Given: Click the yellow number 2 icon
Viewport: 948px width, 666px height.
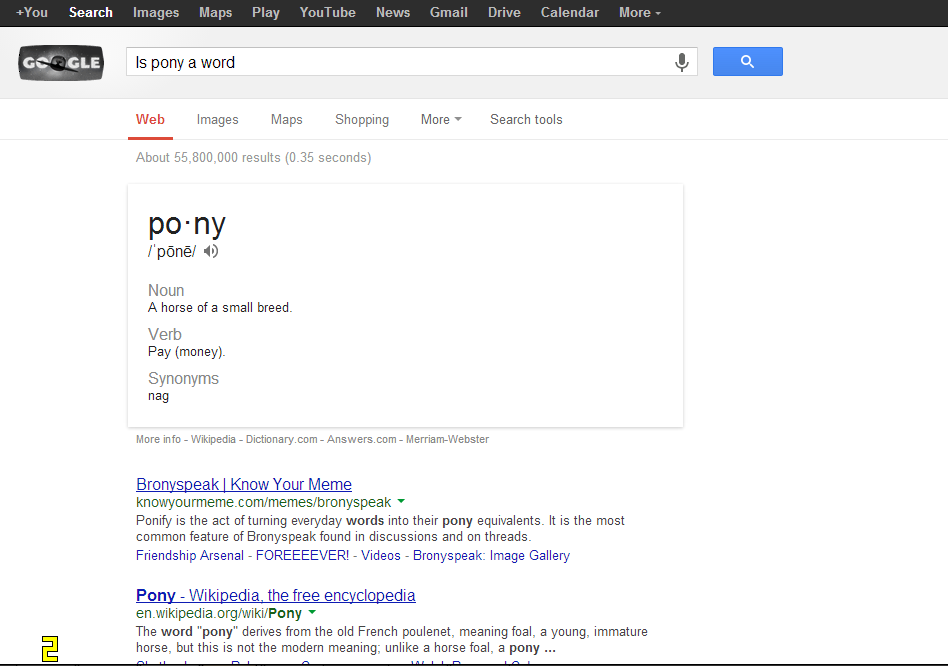Looking at the screenshot, I should 50,649.
